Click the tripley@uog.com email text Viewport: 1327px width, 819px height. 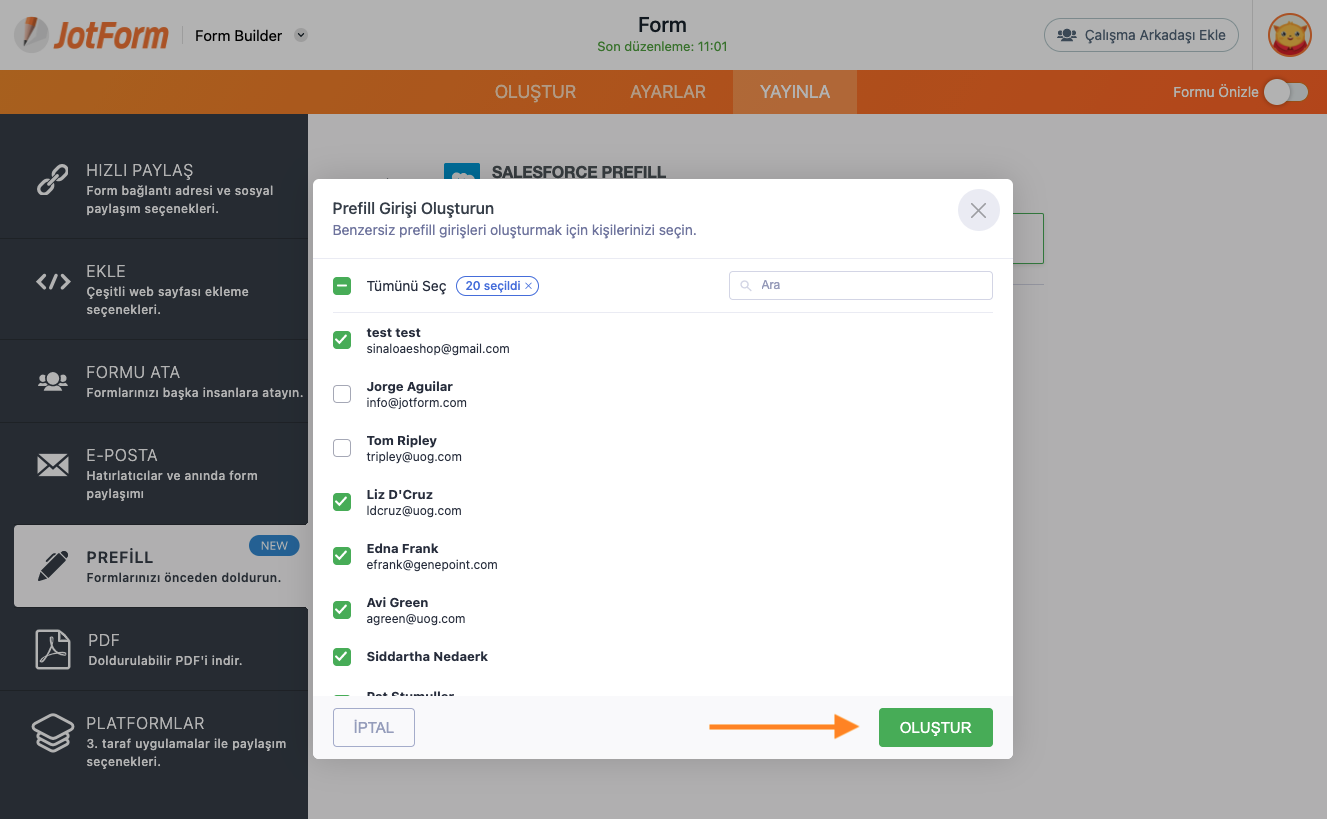pos(414,457)
